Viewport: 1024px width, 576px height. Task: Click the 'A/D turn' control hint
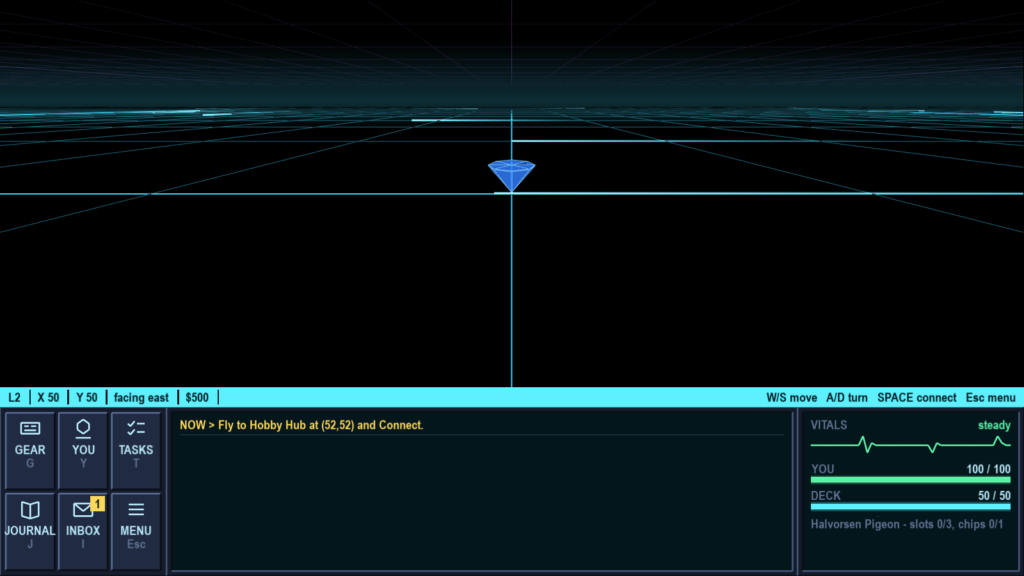click(847, 398)
